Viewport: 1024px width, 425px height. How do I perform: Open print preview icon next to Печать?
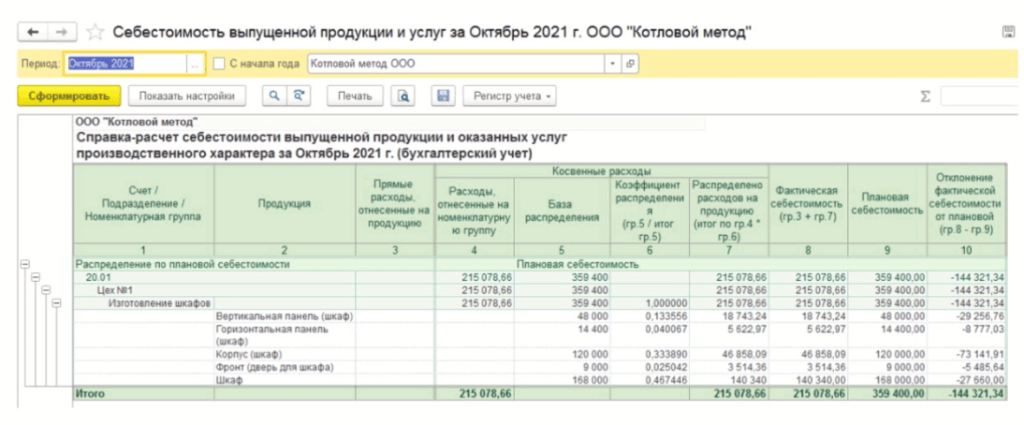point(403,96)
